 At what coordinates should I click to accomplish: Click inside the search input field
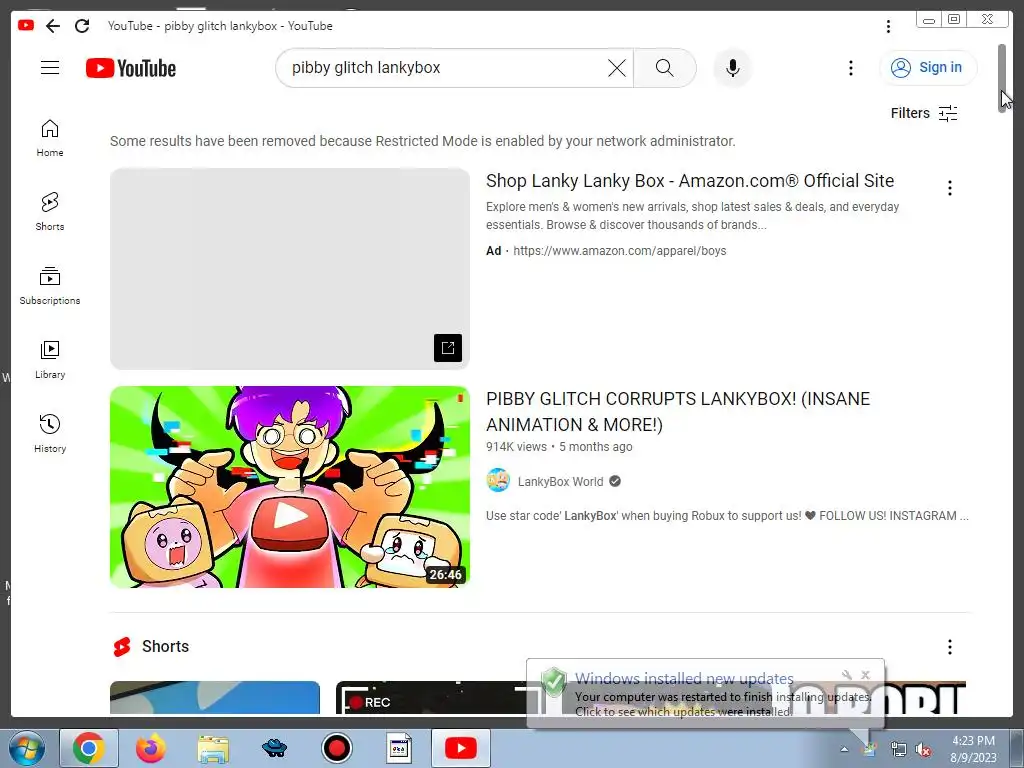coord(444,68)
